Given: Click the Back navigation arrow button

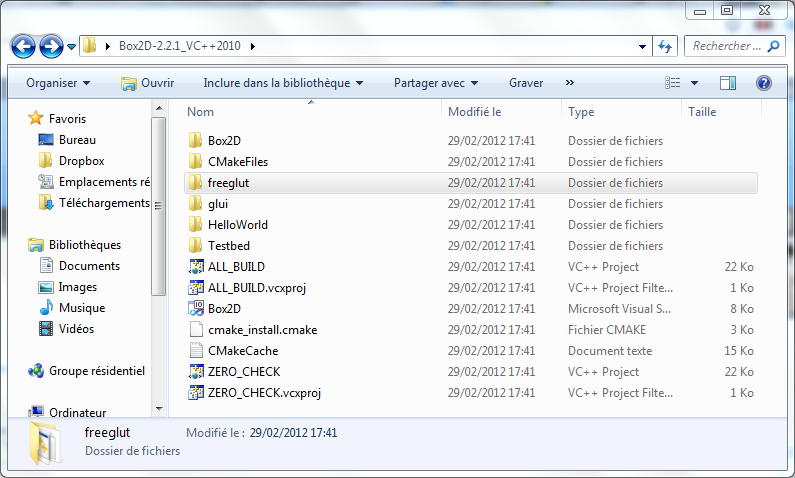Looking at the screenshot, I should (x=24, y=46).
